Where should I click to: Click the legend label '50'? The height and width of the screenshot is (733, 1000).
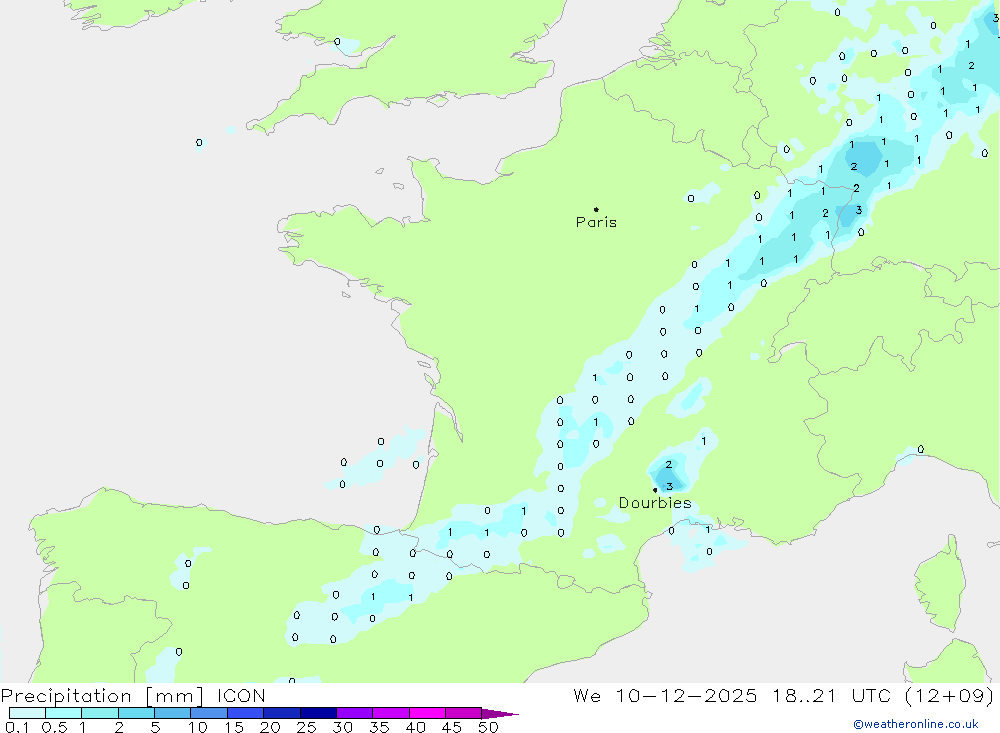click(x=487, y=727)
